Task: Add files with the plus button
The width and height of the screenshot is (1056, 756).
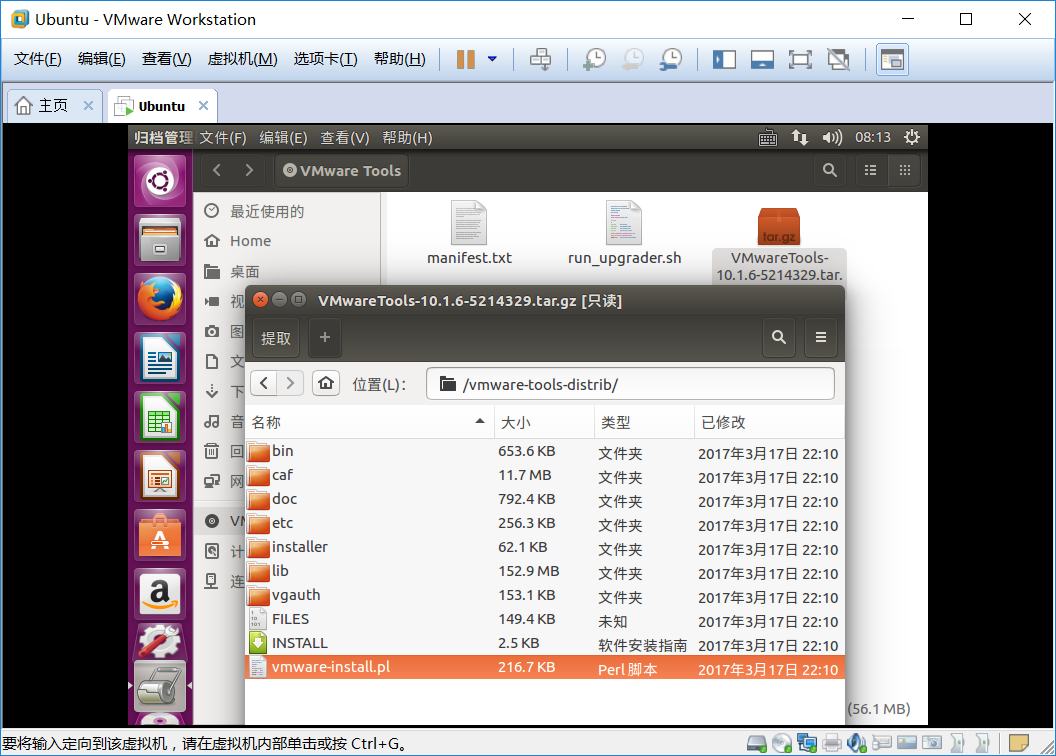Action: [325, 337]
